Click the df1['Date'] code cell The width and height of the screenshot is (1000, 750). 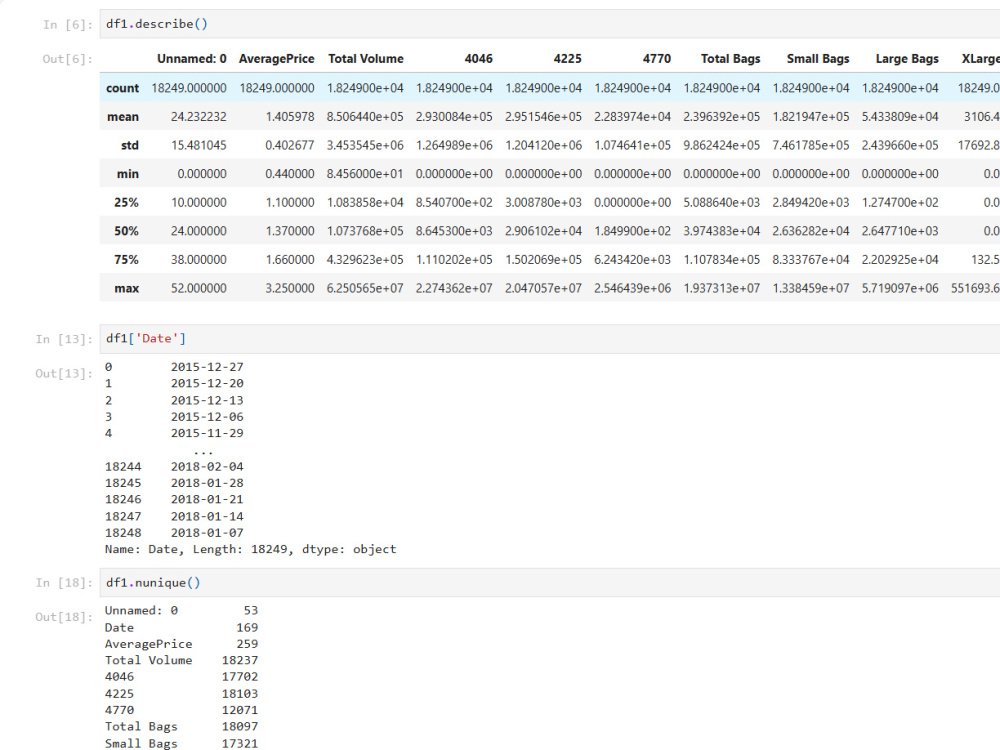tap(550, 339)
